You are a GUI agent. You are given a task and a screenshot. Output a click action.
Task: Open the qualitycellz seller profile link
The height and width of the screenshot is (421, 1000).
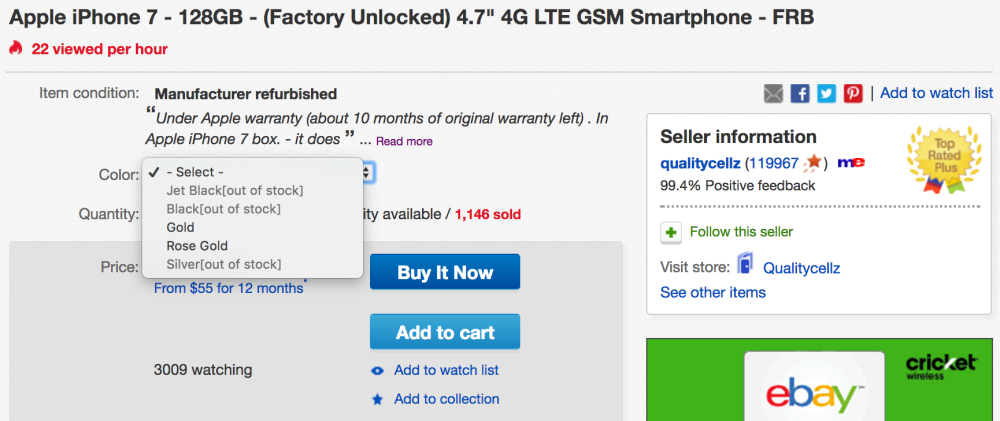tap(700, 162)
